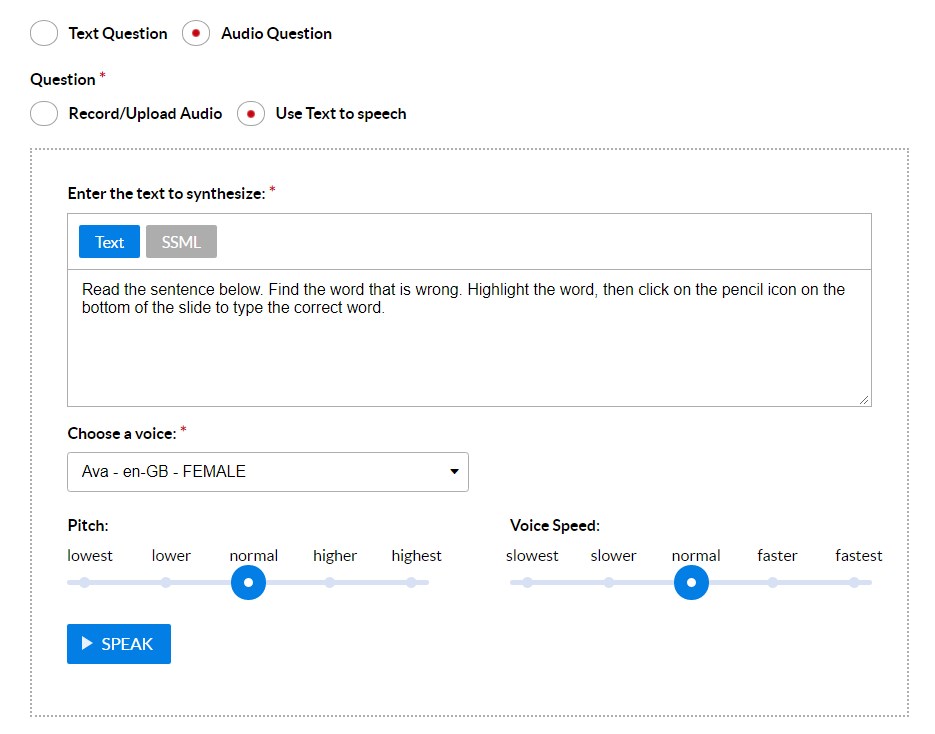The height and width of the screenshot is (734, 935).
Task: Select the Audio Question radio button
Action: click(196, 33)
